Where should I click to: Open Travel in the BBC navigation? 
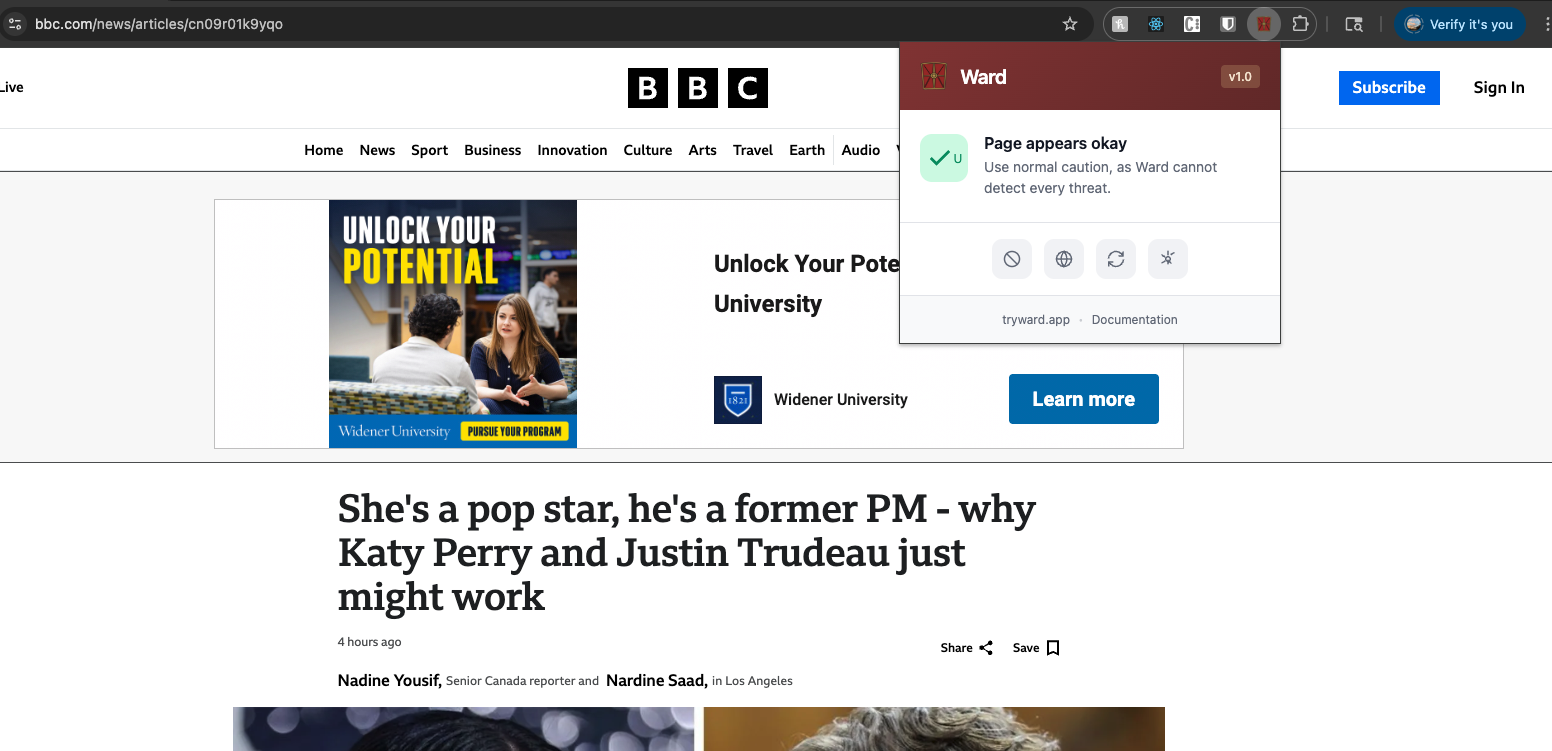click(753, 150)
